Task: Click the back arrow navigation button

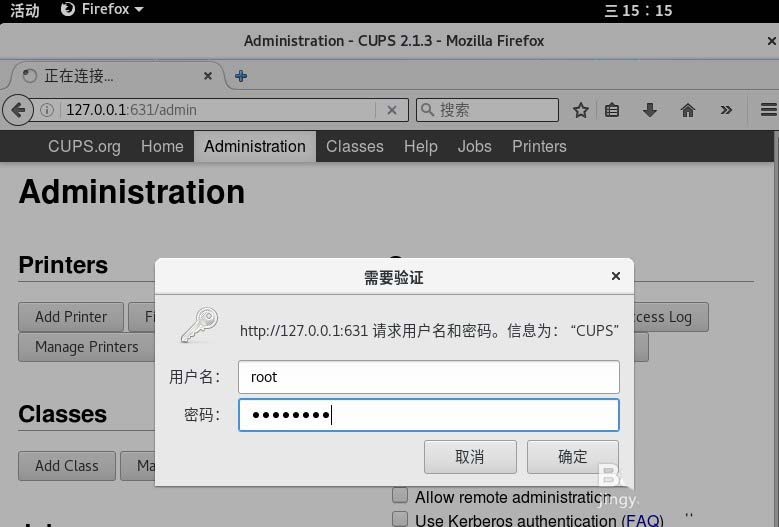Action: coord(18,110)
